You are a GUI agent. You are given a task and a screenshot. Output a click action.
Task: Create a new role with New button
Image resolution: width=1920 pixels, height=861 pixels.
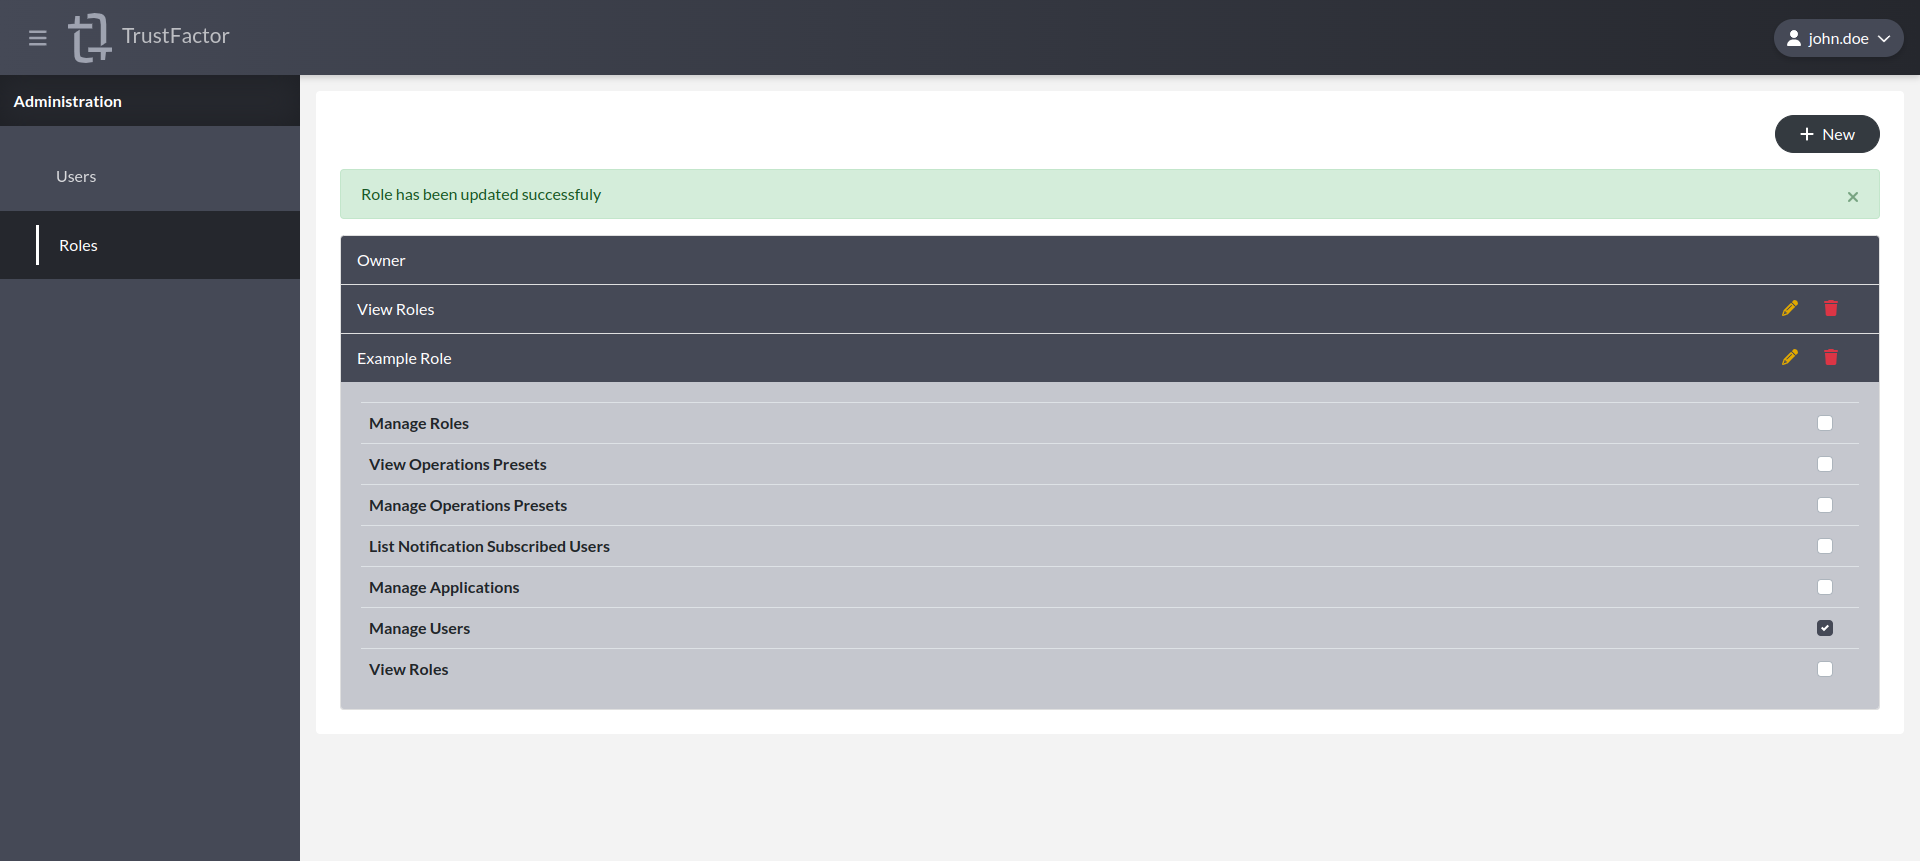pyautogui.click(x=1826, y=134)
